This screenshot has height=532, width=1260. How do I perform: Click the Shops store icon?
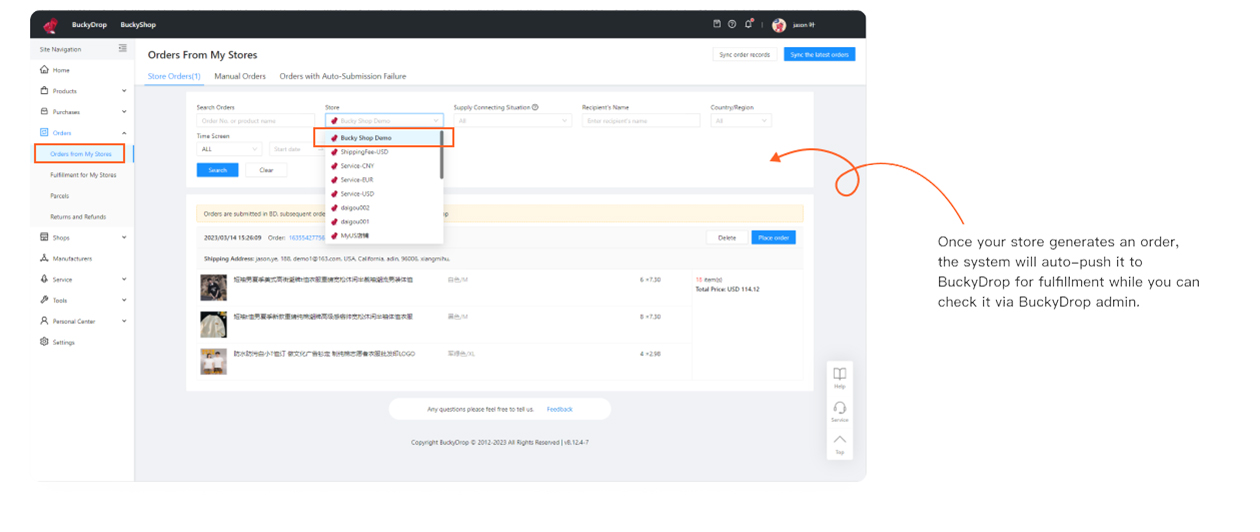coord(44,238)
